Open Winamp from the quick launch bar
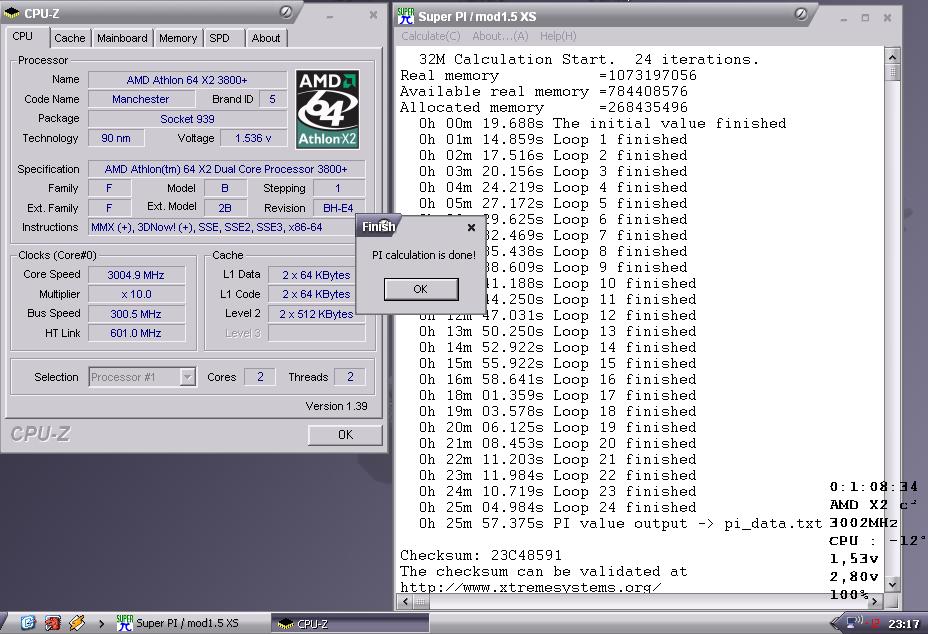The height and width of the screenshot is (634, 928). tap(77, 623)
